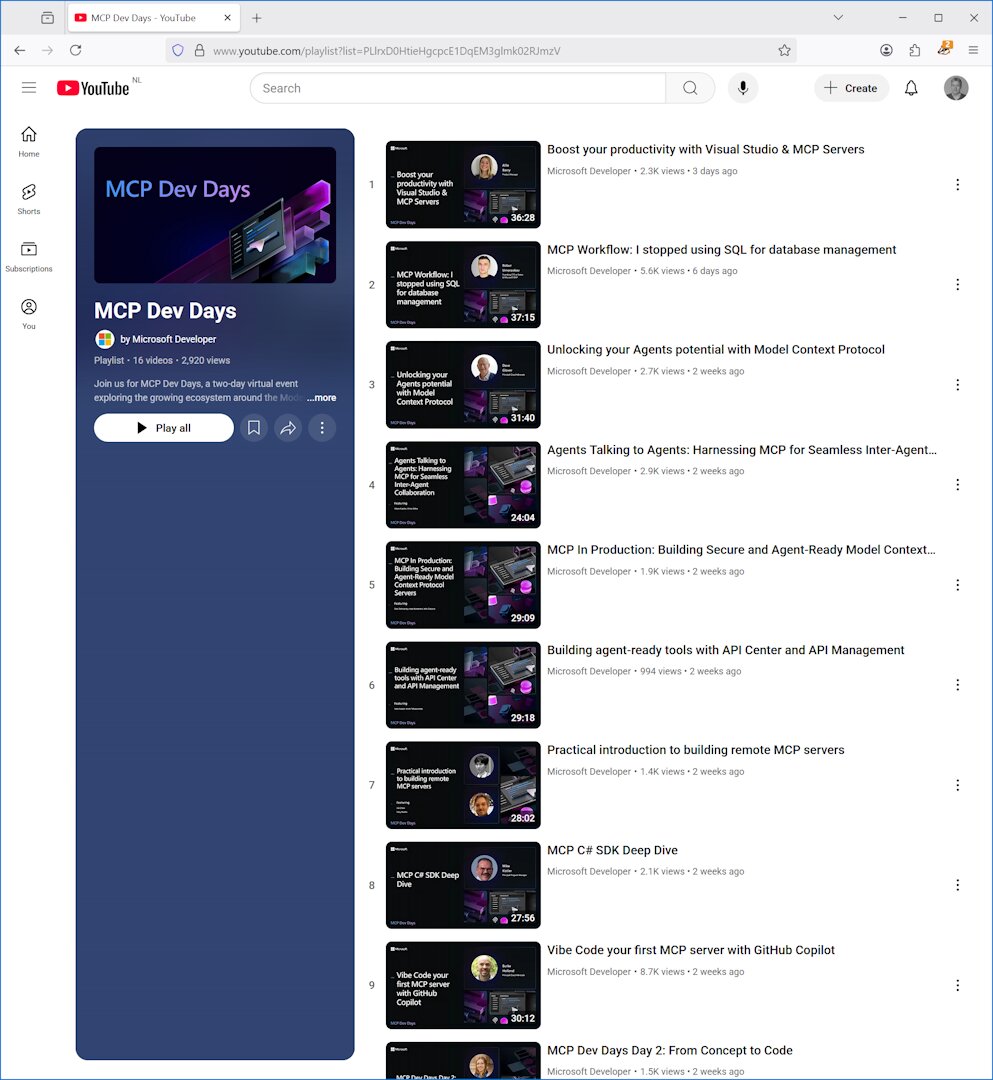The width and height of the screenshot is (993, 1080).
Task: Start a voice search with the microphone icon
Action: (742, 88)
